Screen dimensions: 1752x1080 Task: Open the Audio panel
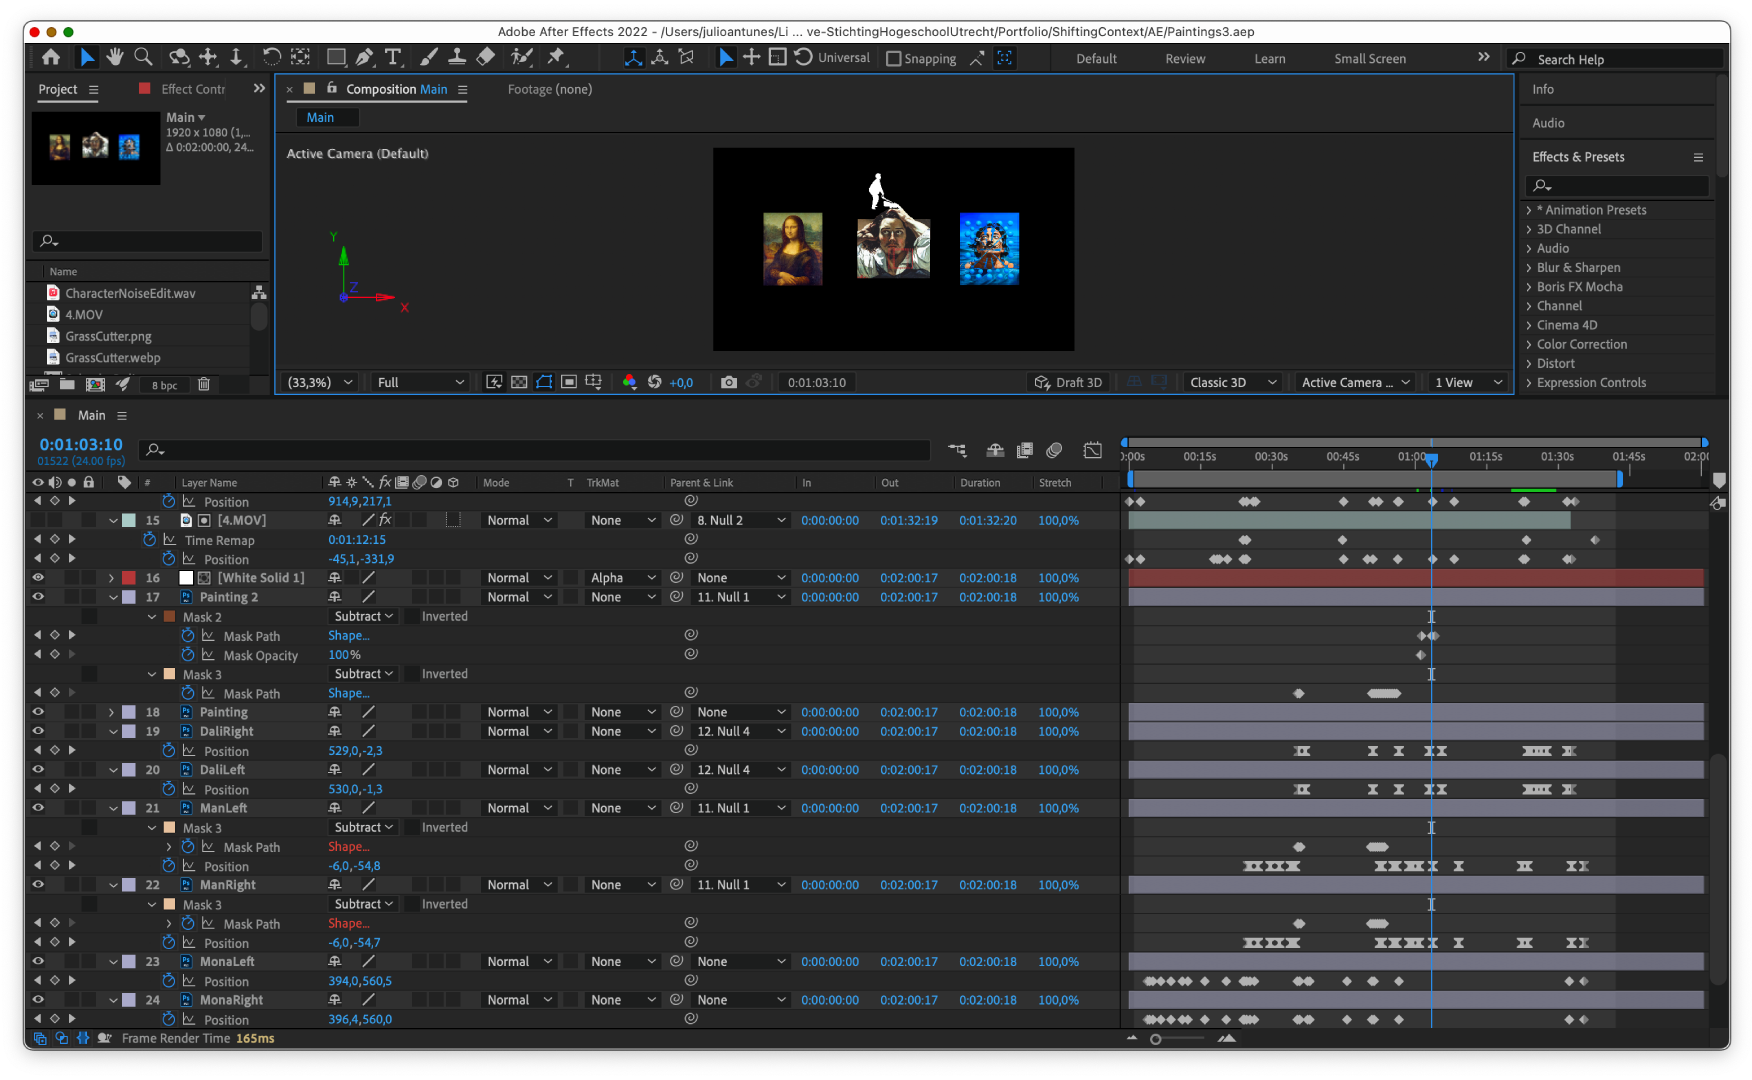point(1548,123)
